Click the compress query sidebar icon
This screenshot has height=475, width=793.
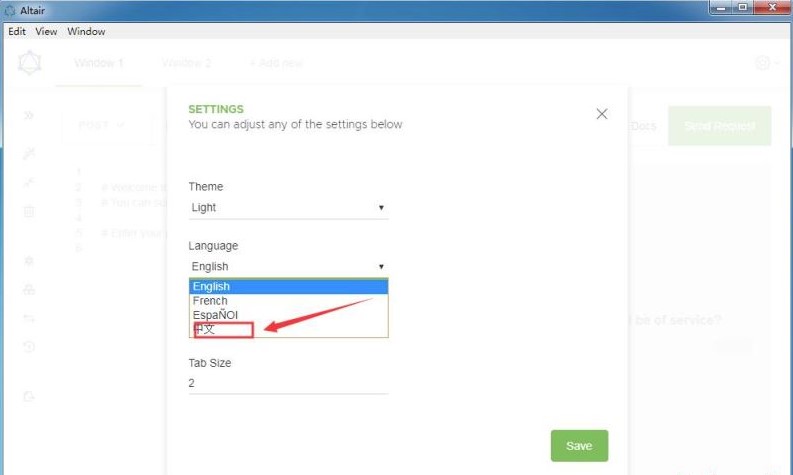[x=29, y=182]
